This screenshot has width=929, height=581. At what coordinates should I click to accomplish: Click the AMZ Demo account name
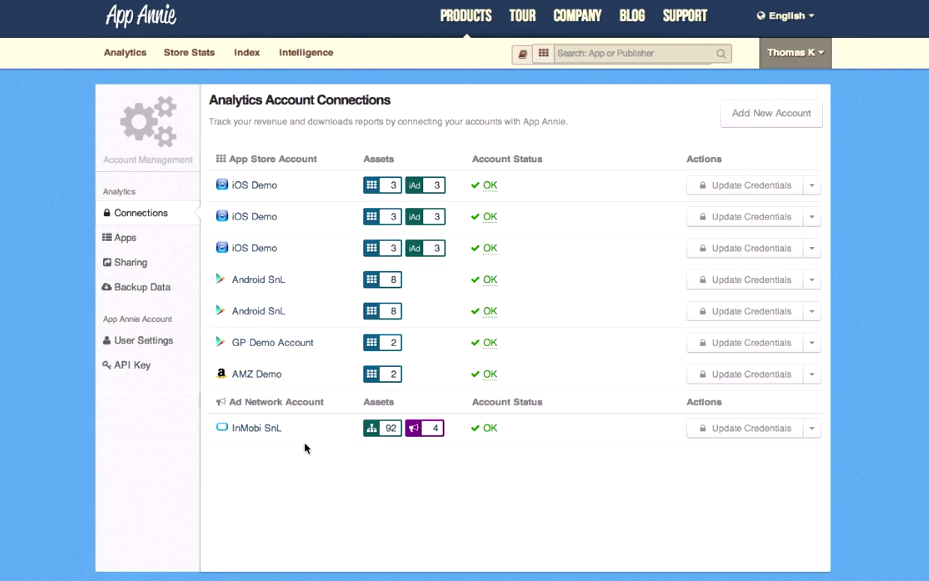(257, 374)
